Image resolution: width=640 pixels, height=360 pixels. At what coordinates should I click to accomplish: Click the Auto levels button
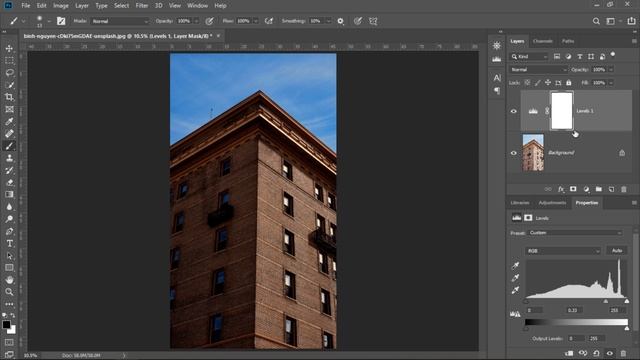(x=617, y=251)
